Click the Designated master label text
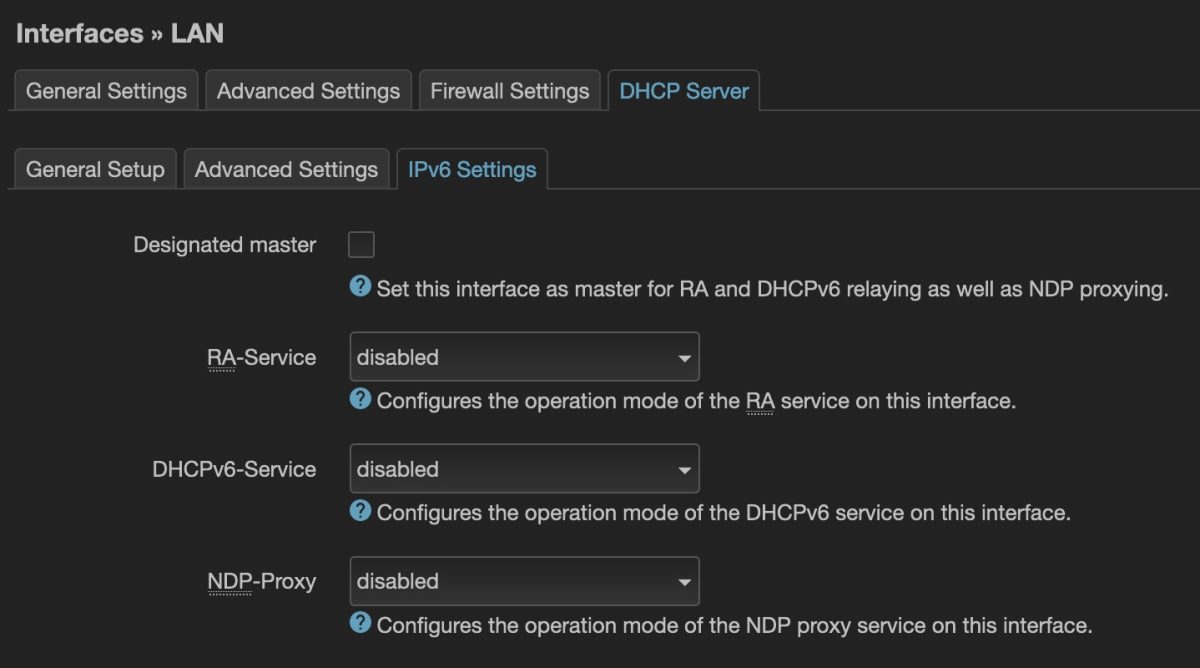Screen dimensions: 1200x668 [x=224, y=245]
